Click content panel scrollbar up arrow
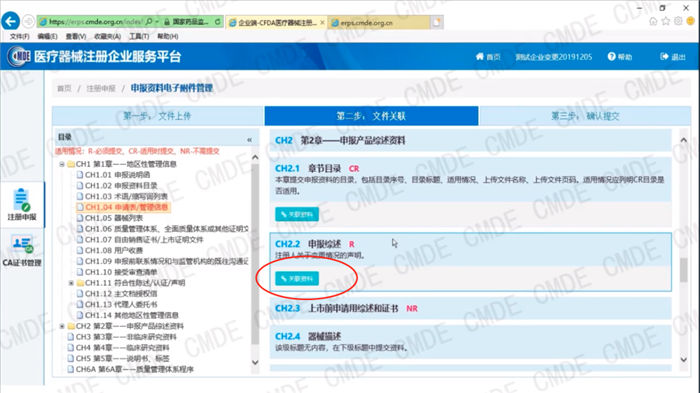700x393 pixels. 683,140
